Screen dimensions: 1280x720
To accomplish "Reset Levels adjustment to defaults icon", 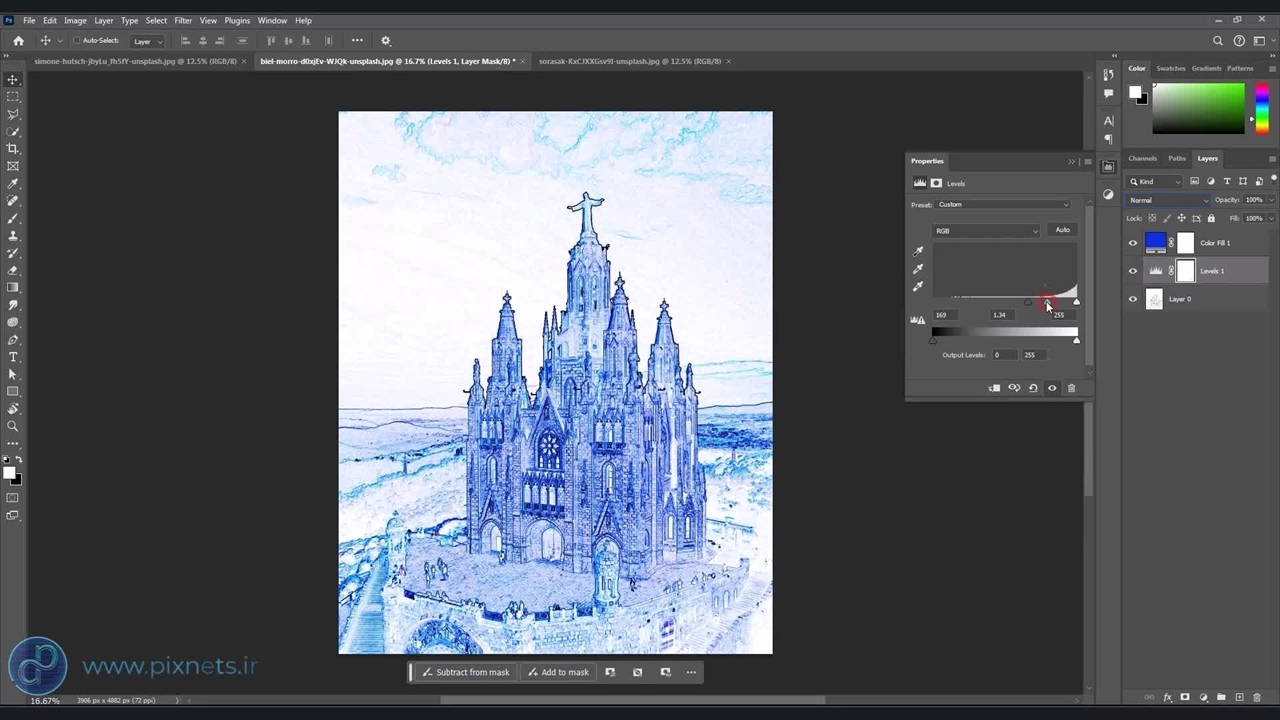I will [1033, 388].
